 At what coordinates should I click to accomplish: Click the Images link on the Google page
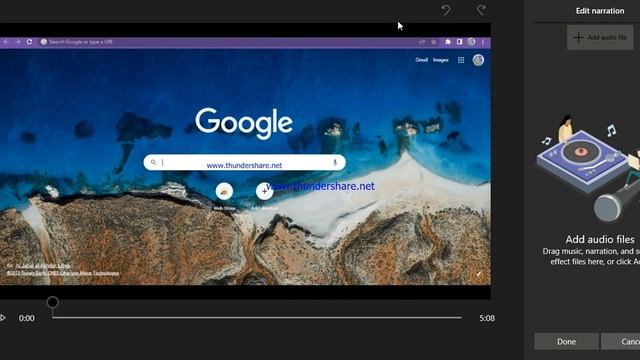(x=441, y=60)
